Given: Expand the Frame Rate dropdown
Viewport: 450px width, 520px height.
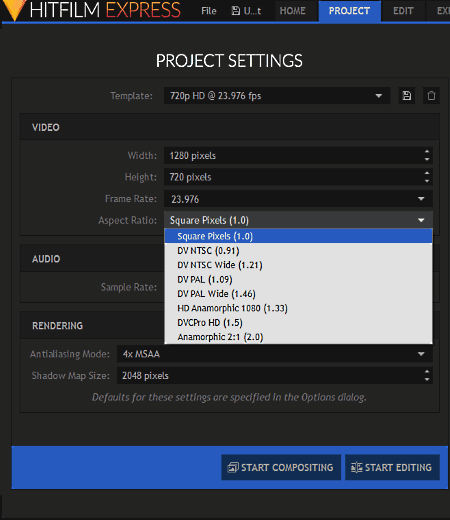Looking at the screenshot, I should point(298,199).
